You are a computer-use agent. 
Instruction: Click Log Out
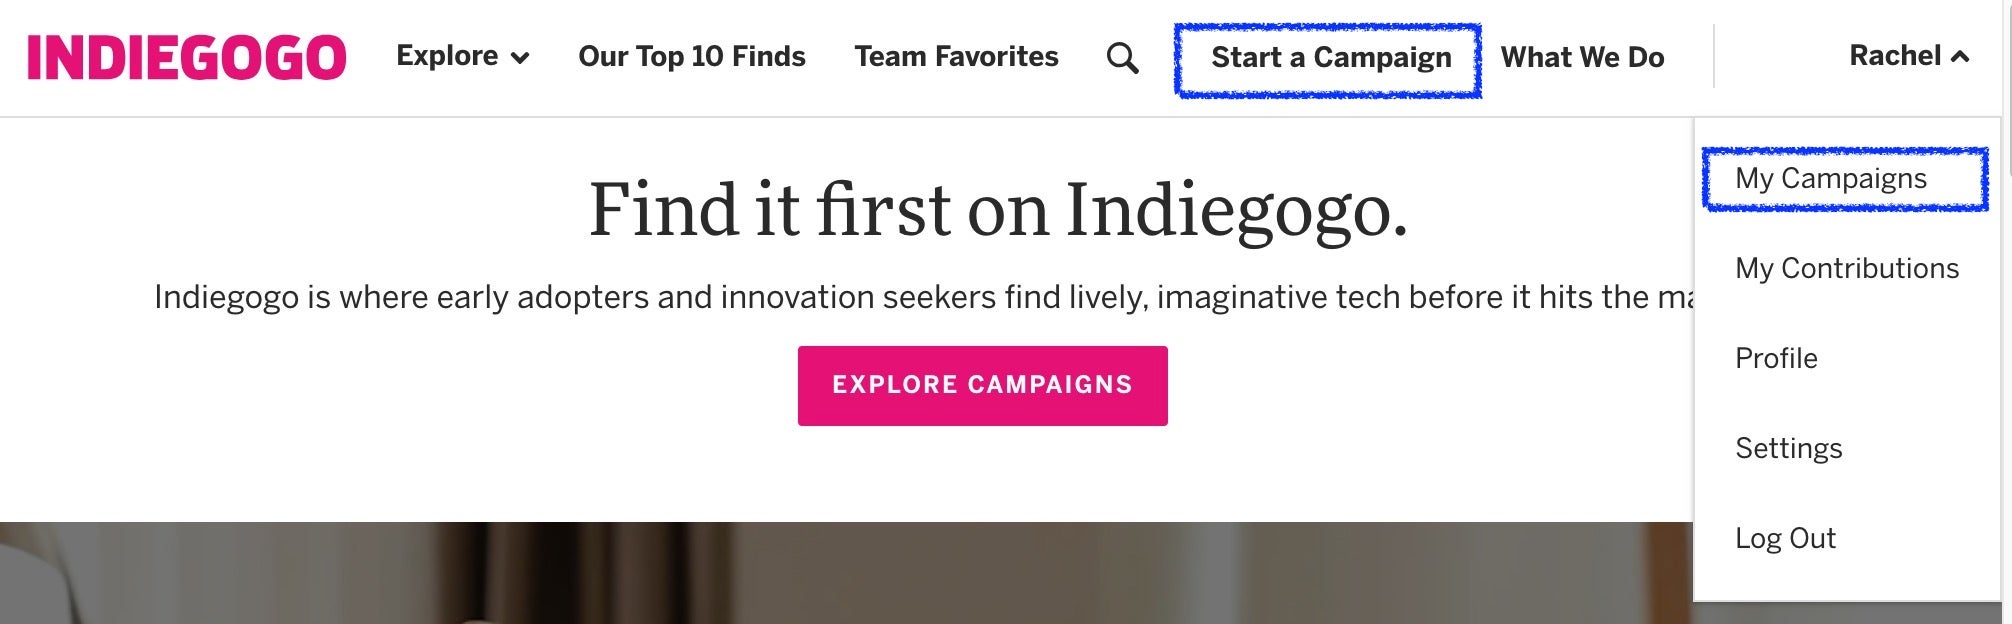(1785, 538)
